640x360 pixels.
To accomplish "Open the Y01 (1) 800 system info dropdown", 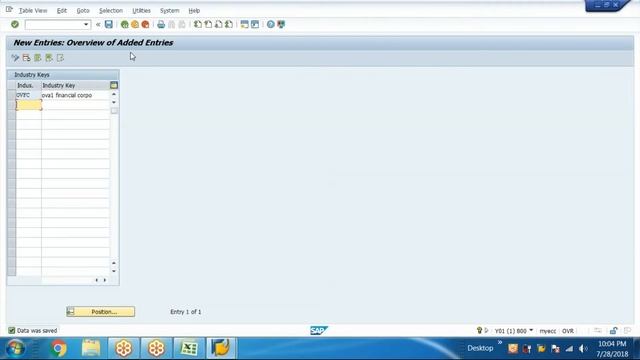I will (x=531, y=330).
